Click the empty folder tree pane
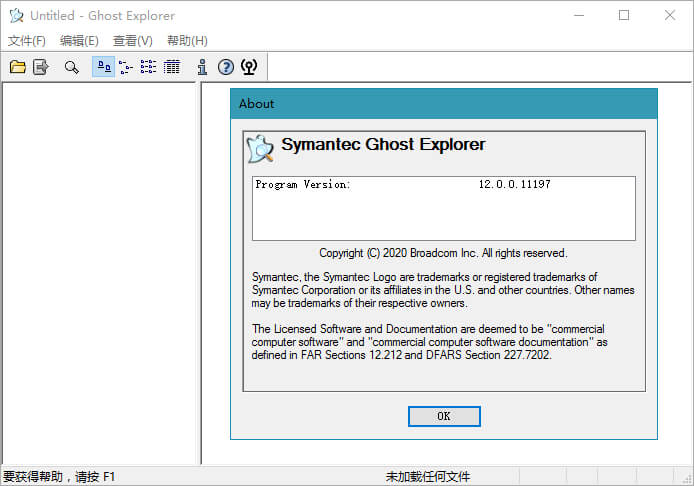 (99, 273)
